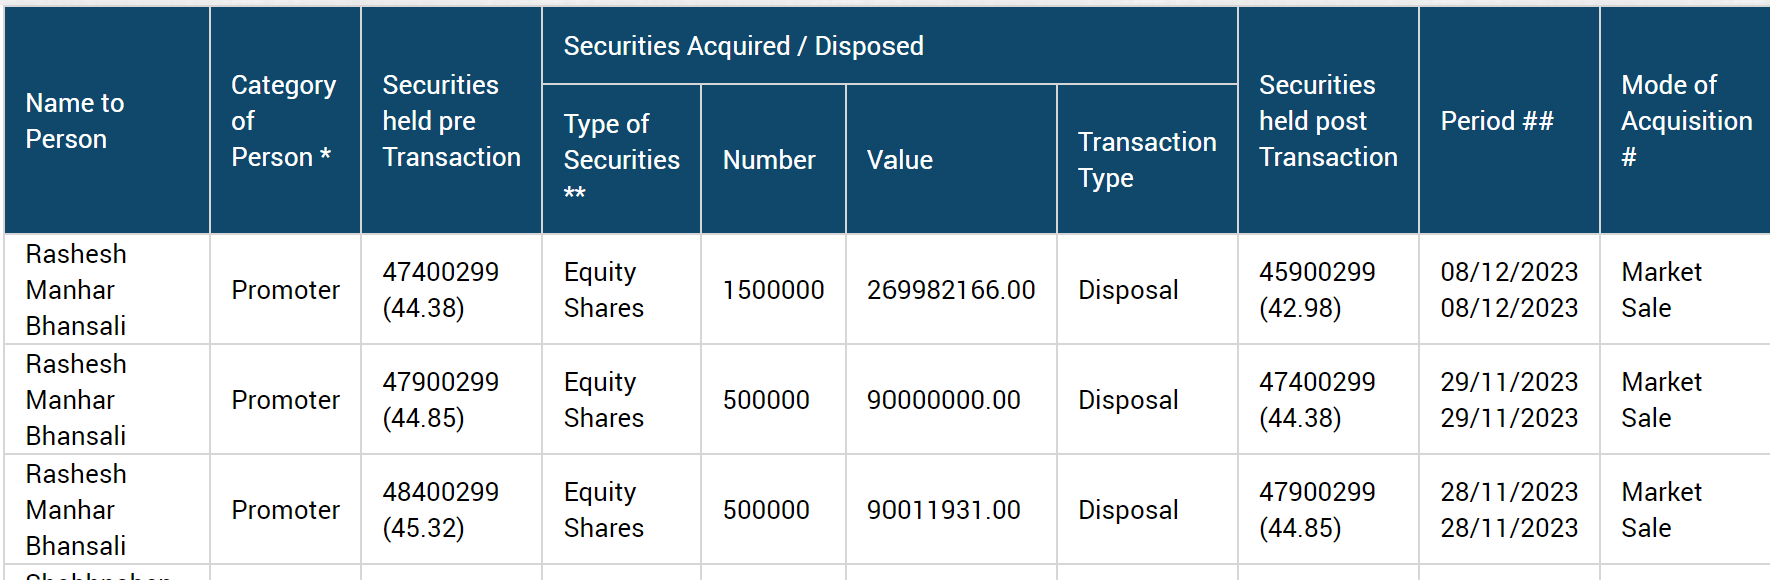This screenshot has width=1770, height=580.
Task: Click the "Securities held post Transaction" header
Action: coord(1327,121)
